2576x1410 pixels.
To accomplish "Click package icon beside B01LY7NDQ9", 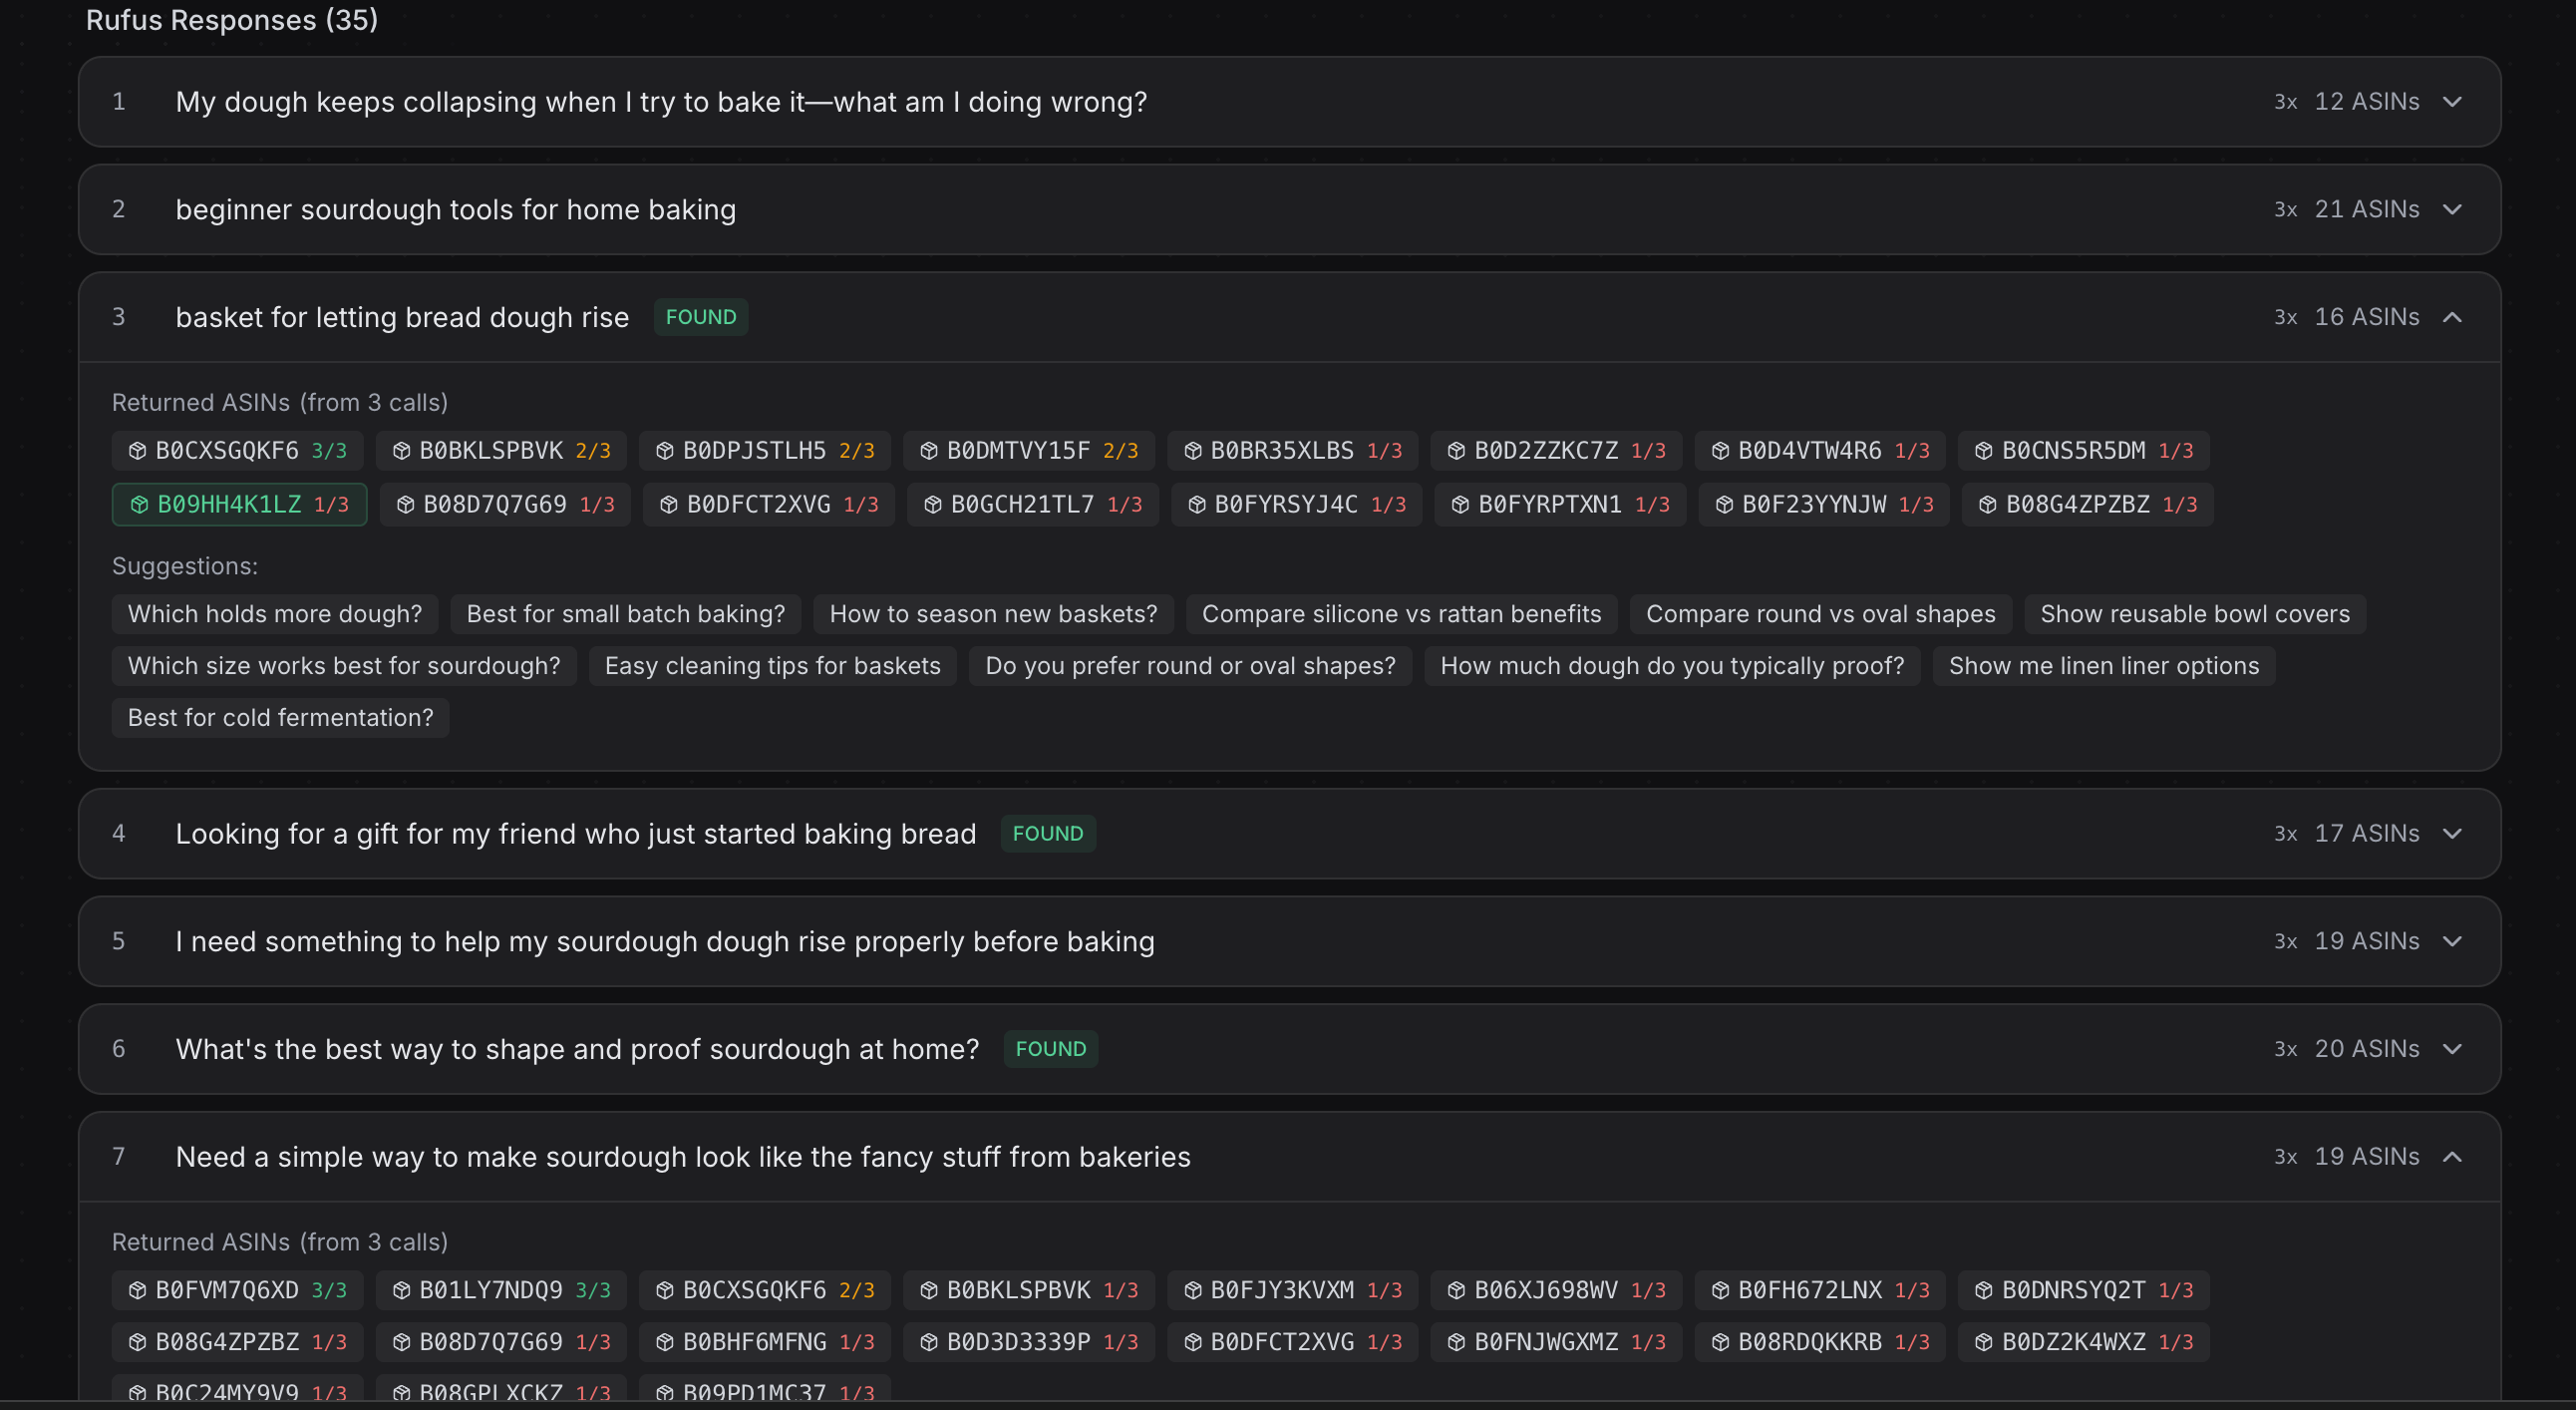I will pyautogui.click(x=401, y=1291).
